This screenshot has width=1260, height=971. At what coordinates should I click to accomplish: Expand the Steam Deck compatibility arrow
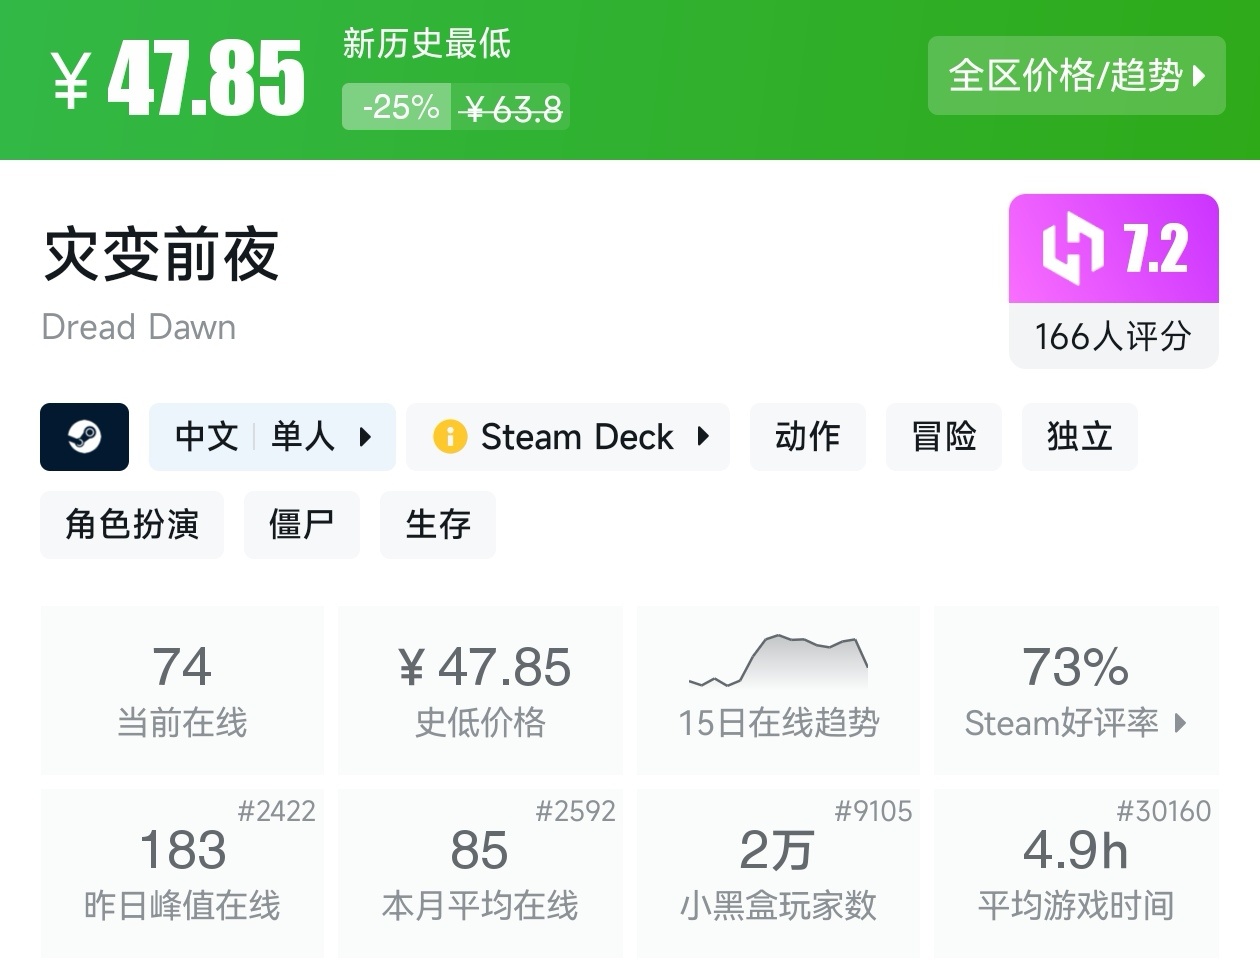[703, 437]
